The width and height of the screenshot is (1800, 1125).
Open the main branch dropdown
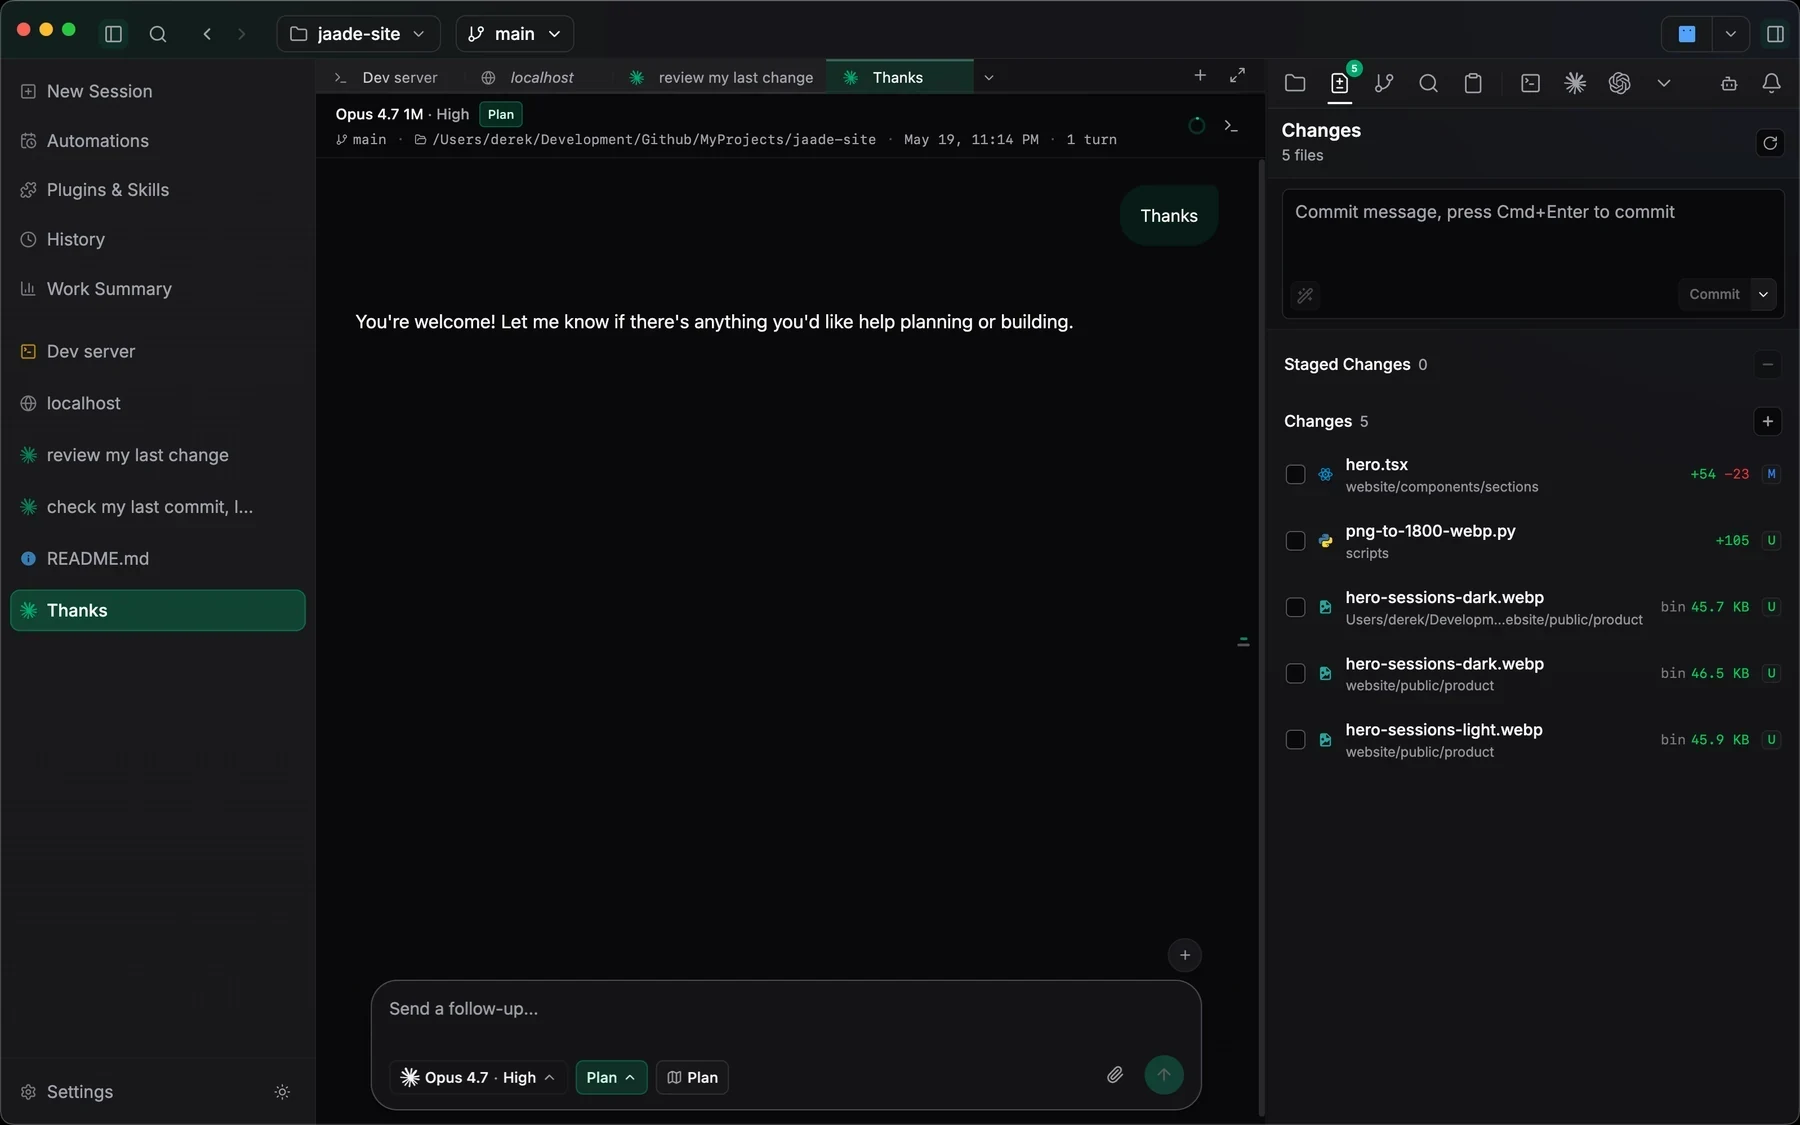514,34
